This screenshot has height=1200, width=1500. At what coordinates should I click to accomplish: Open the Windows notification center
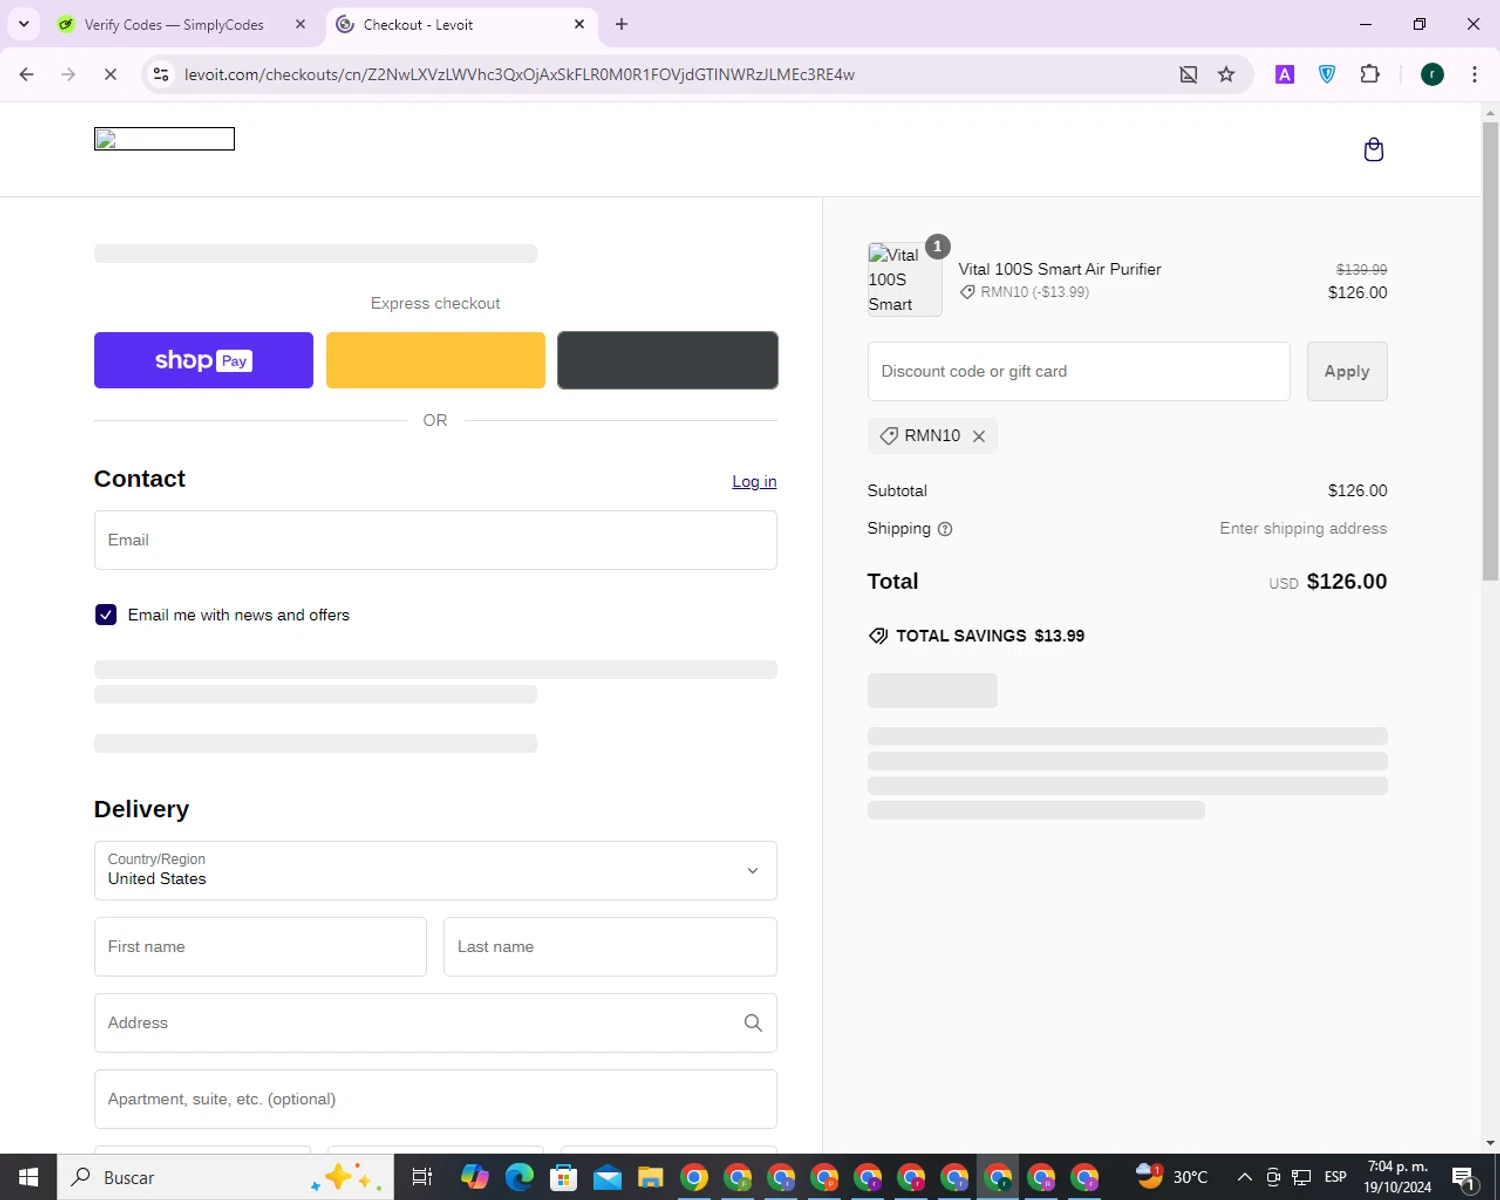pyautogui.click(x=1463, y=1177)
